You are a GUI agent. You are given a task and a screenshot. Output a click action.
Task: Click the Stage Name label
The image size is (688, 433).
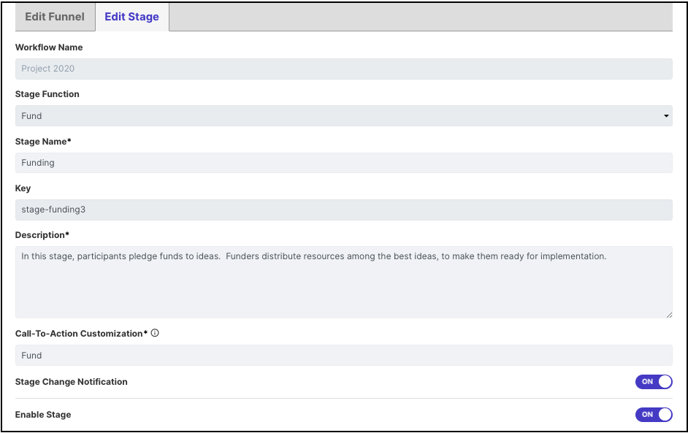pyautogui.click(x=43, y=141)
